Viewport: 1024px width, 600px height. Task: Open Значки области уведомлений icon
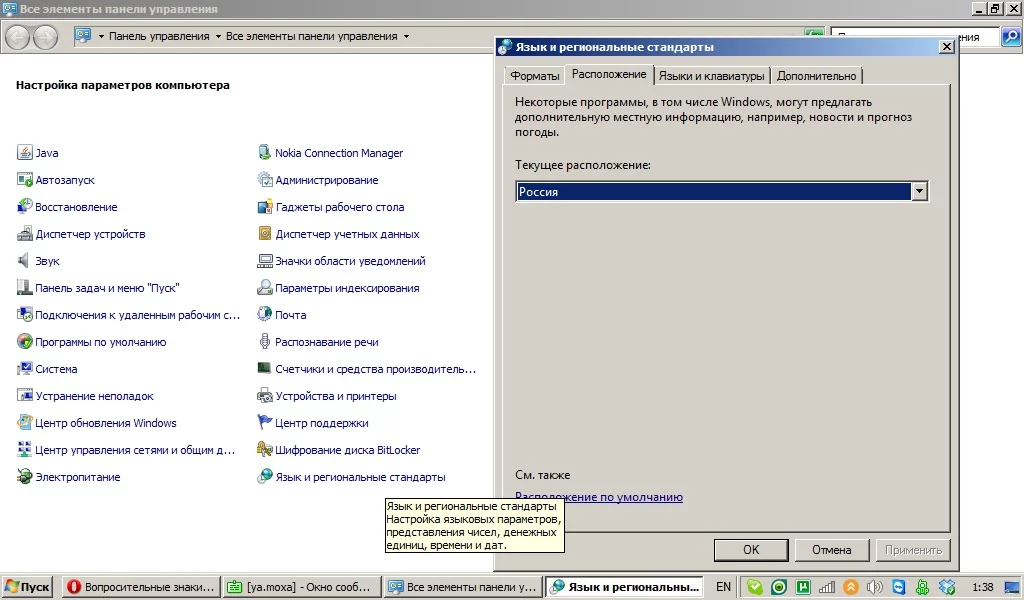coord(264,261)
